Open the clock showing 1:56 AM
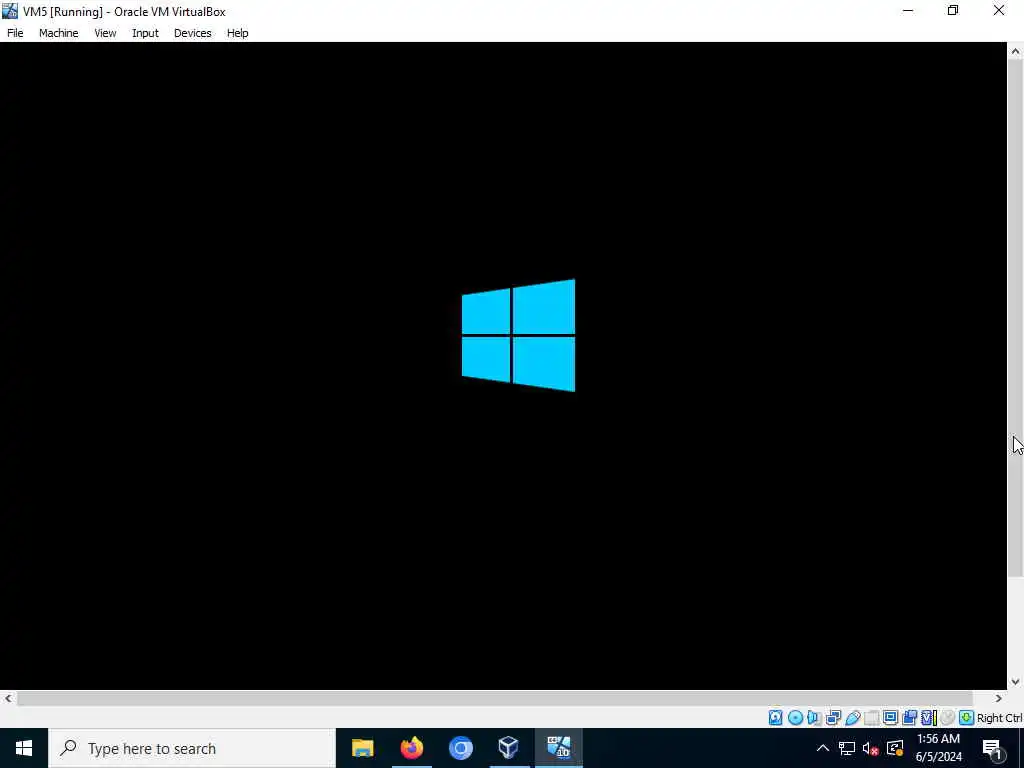This screenshot has width=1024, height=768. click(x=938, y=748)
